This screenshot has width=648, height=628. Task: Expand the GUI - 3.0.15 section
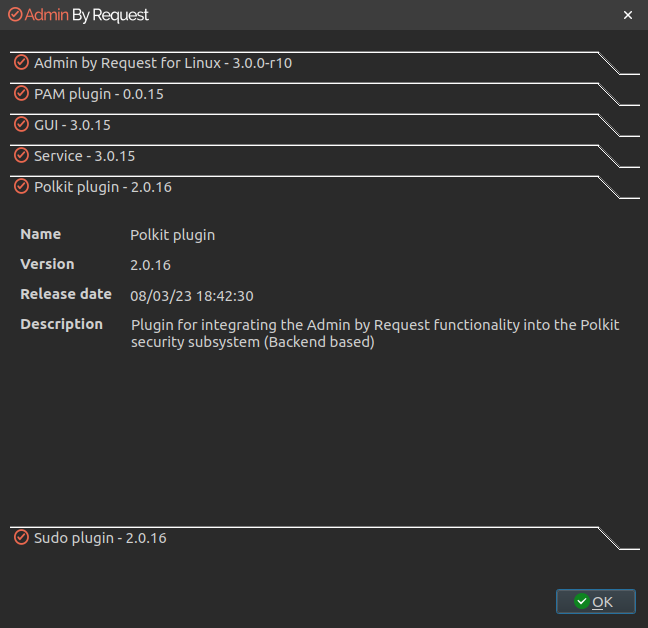click(324, 125)
